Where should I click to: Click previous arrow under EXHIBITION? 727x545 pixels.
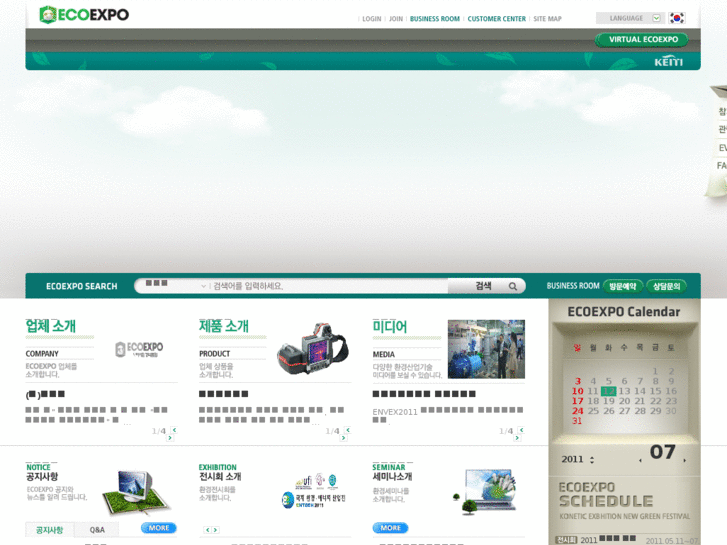pos(208,530)
